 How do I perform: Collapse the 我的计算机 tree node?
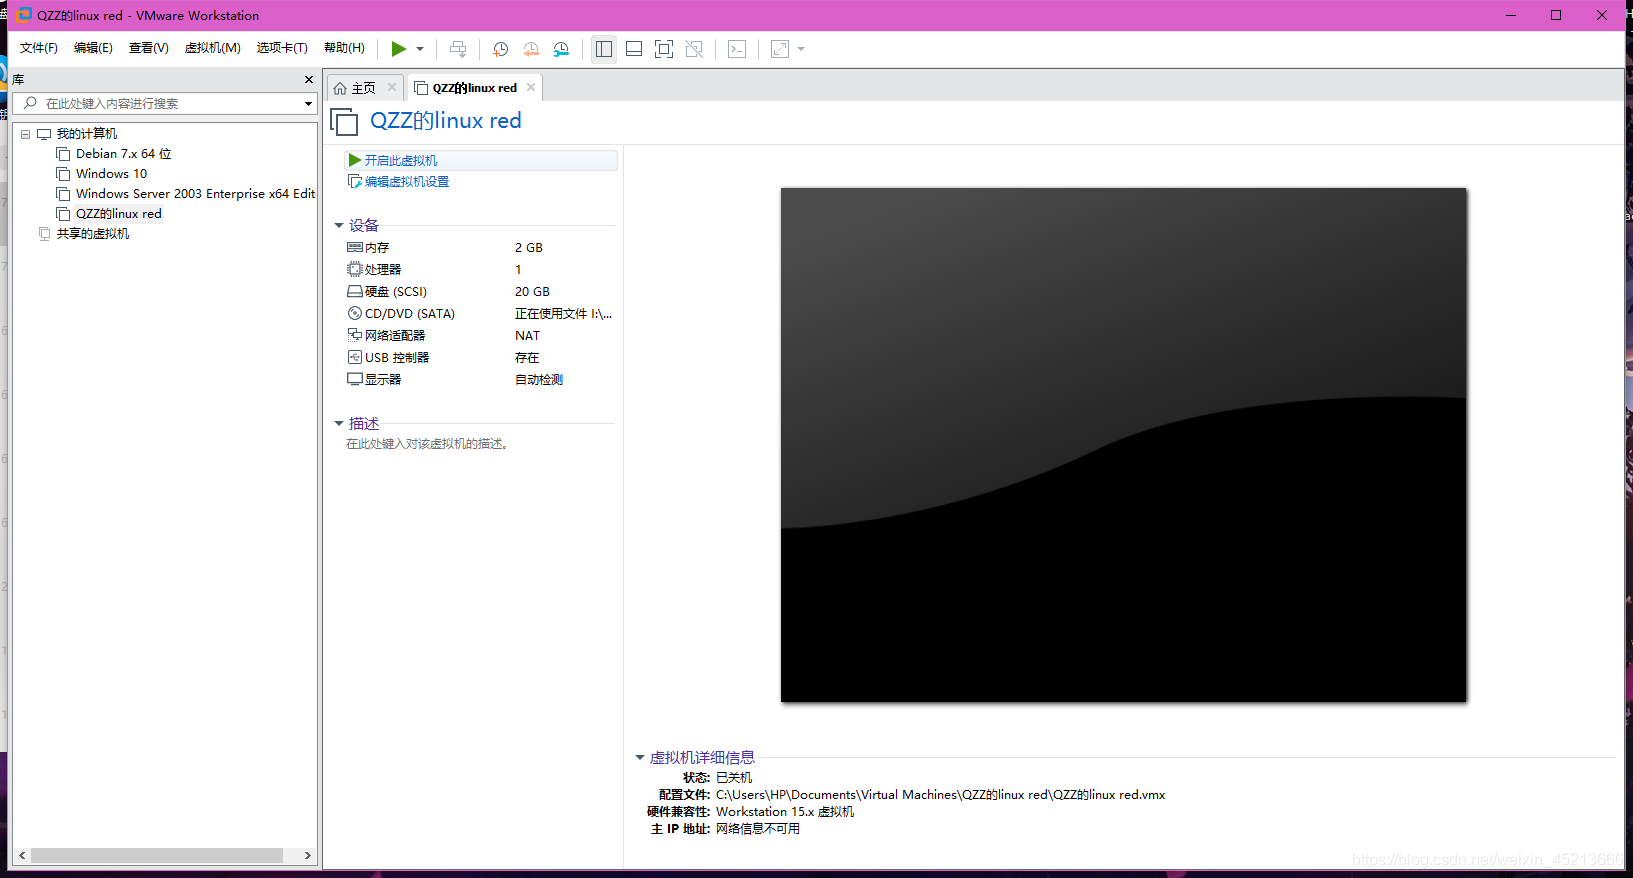coord(25,134)
